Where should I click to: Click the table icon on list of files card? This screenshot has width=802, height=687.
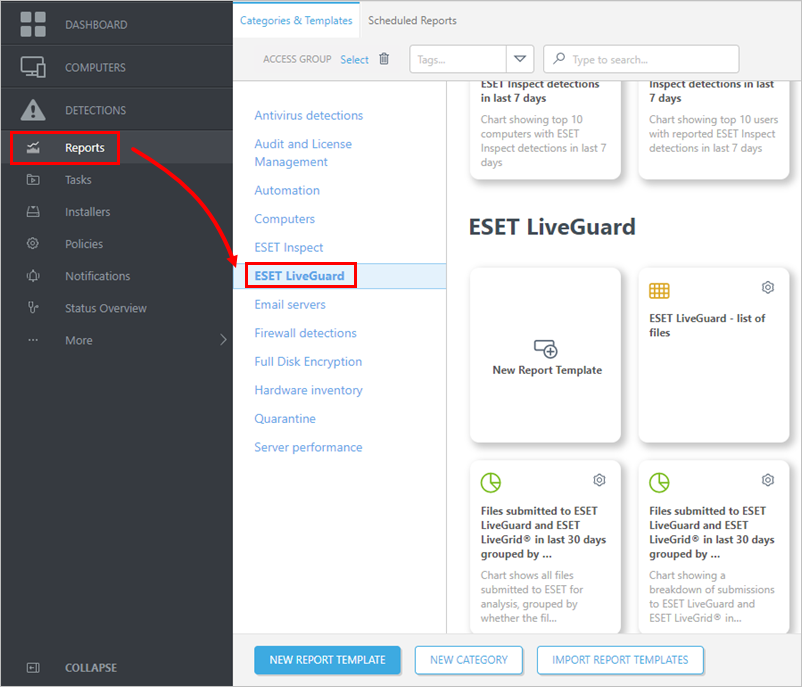[x=659, y=291]
